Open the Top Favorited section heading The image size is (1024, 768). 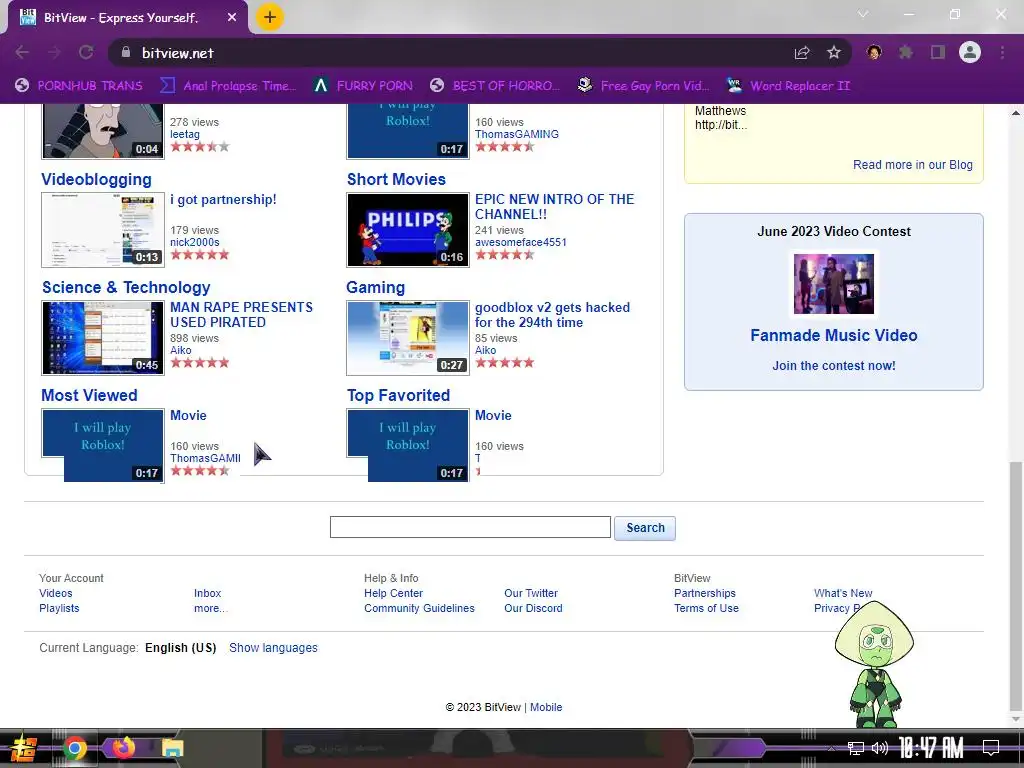point(398,395)
